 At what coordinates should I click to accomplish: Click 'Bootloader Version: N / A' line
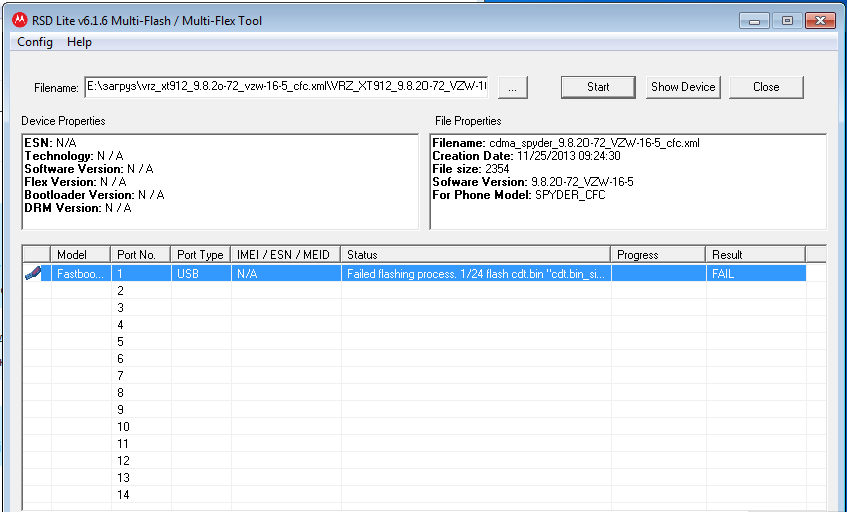(x=94, y=195)
